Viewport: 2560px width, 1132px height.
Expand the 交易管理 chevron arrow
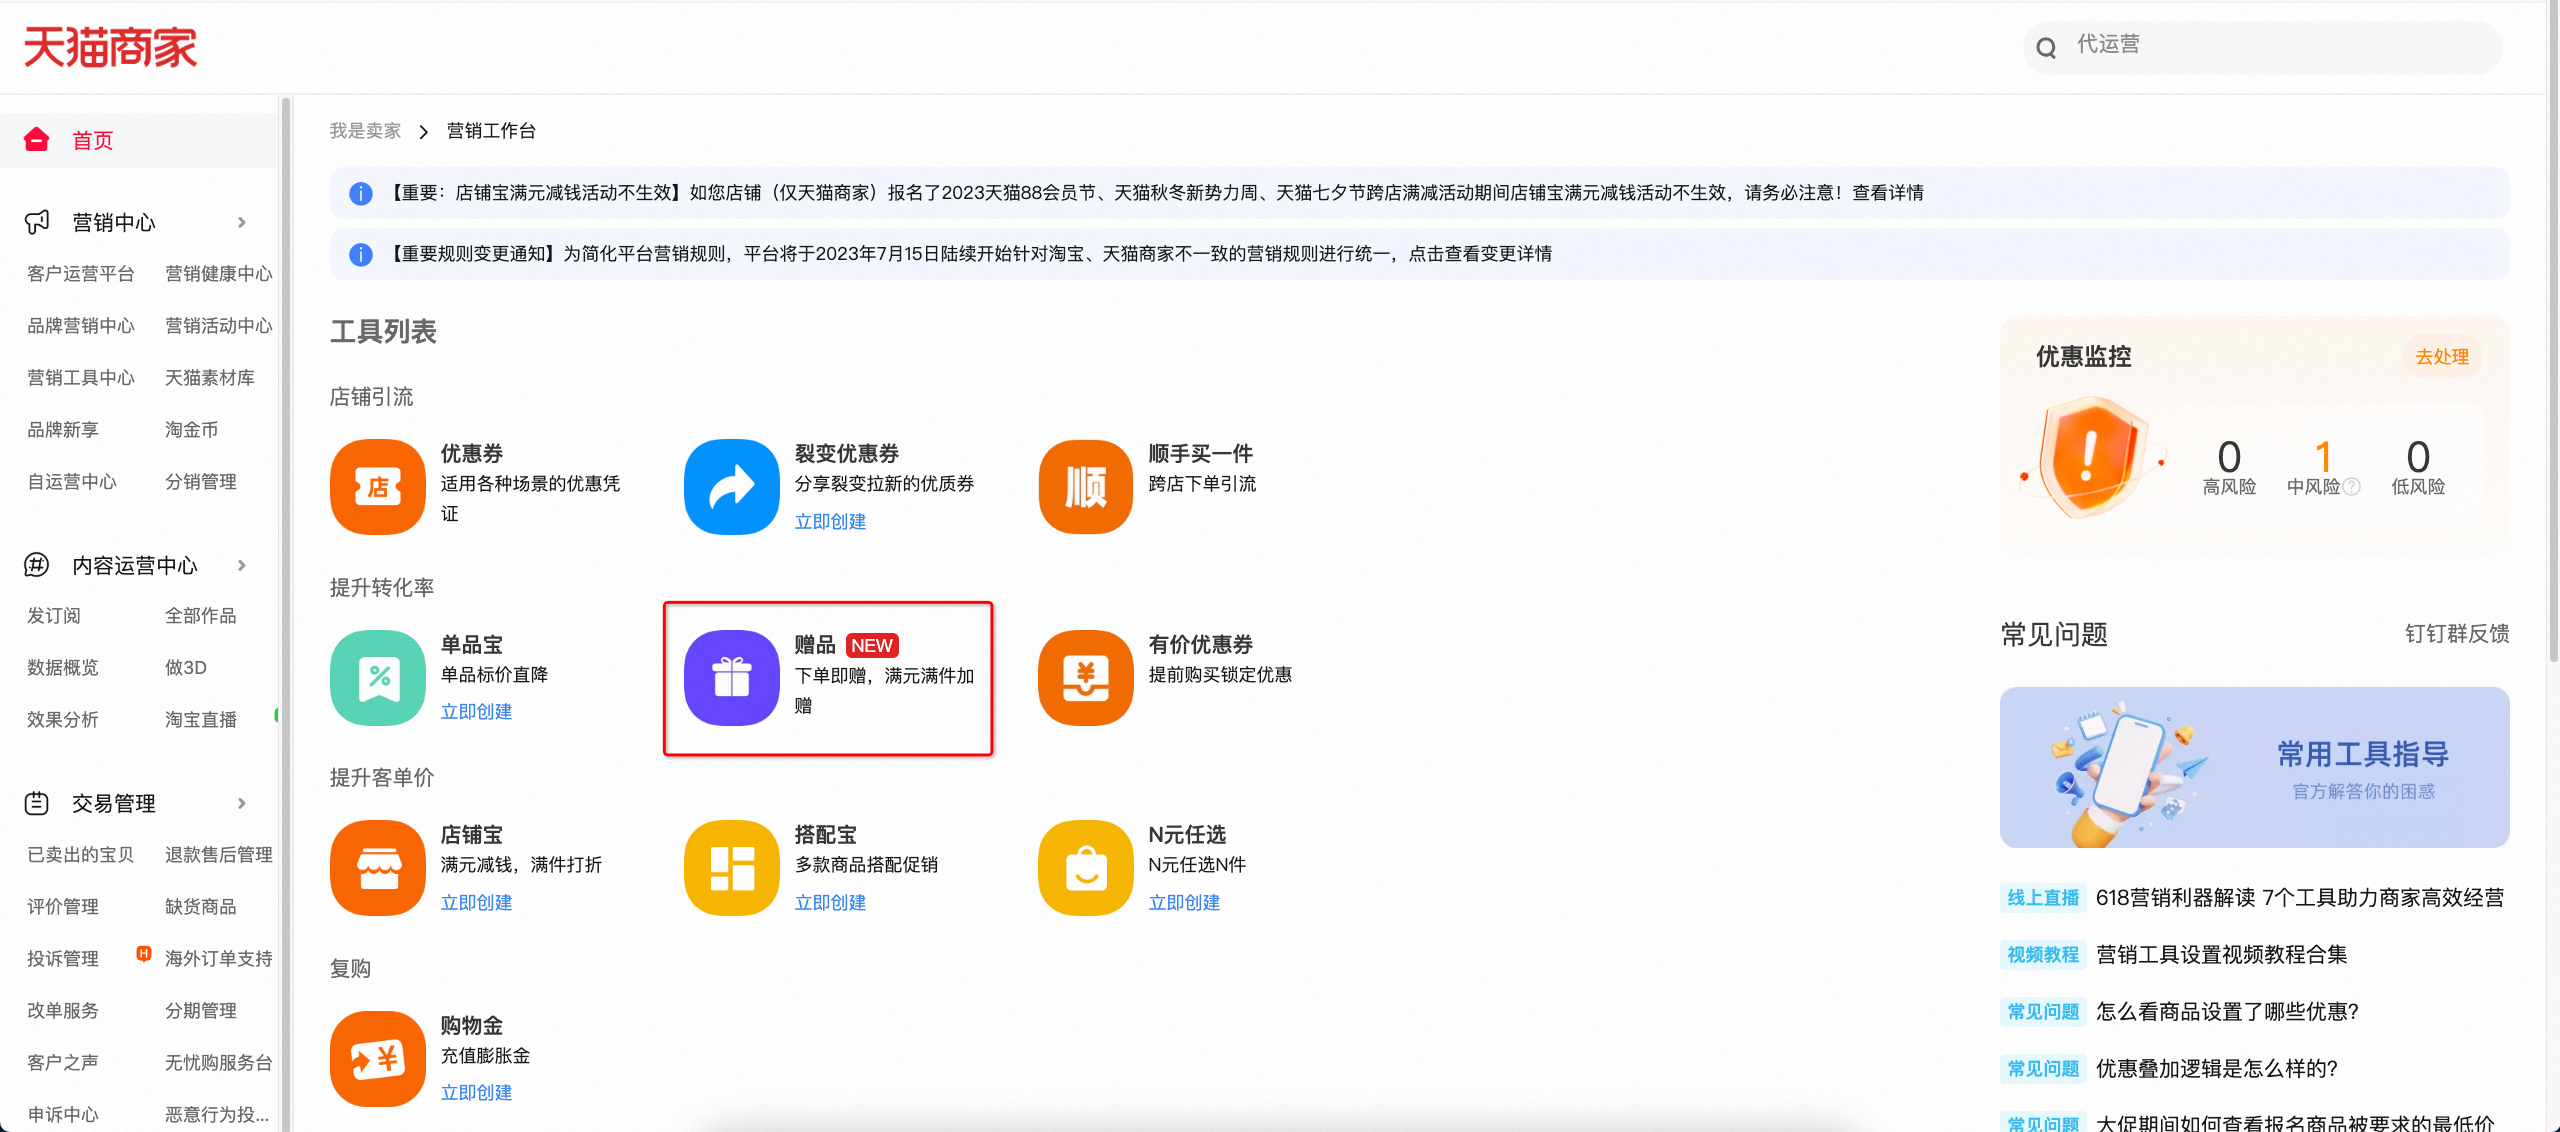coord(242,803)
